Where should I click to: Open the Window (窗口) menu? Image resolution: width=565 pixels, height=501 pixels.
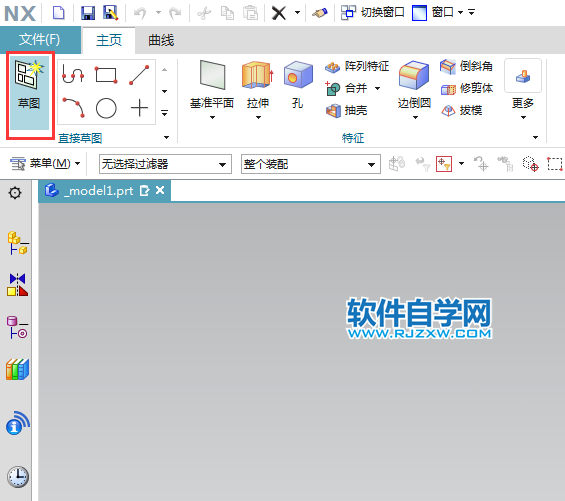coord(438,13)
